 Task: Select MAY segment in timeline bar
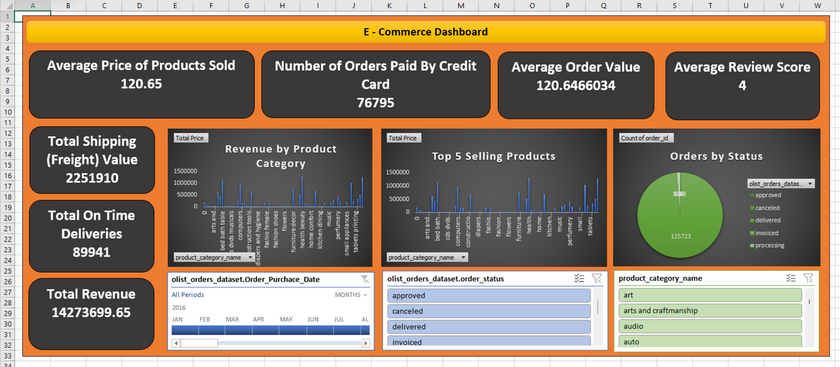(293, 330)
